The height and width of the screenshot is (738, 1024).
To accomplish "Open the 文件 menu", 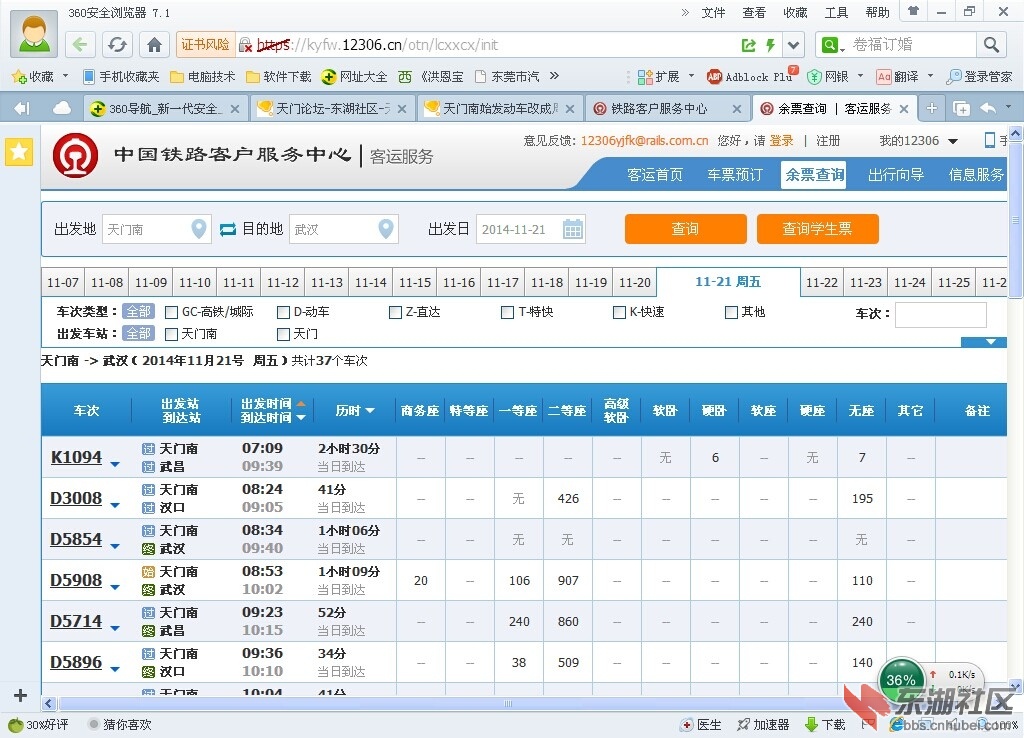I will click(713, 12).
